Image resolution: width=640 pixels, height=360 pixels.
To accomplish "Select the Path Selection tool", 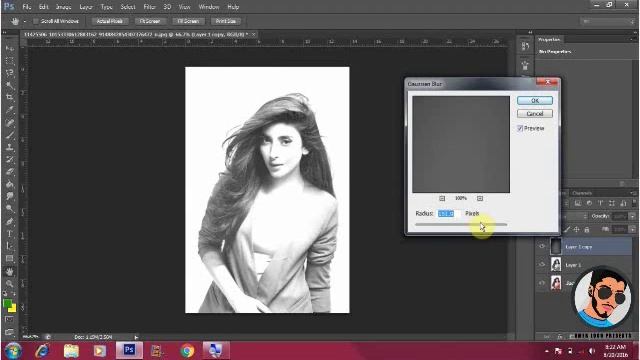I will 10,246.
